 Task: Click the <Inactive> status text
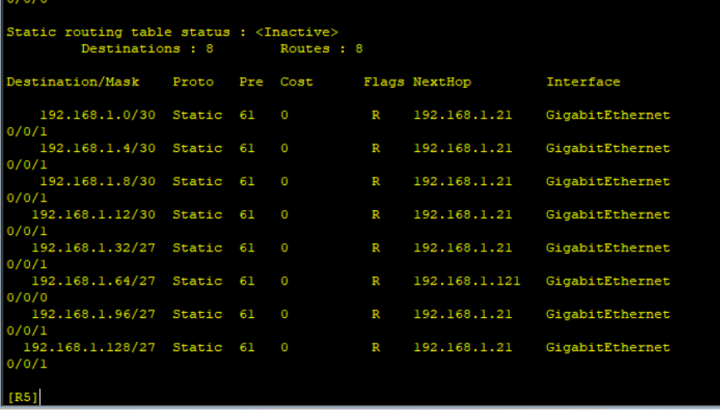pos(297,32)
